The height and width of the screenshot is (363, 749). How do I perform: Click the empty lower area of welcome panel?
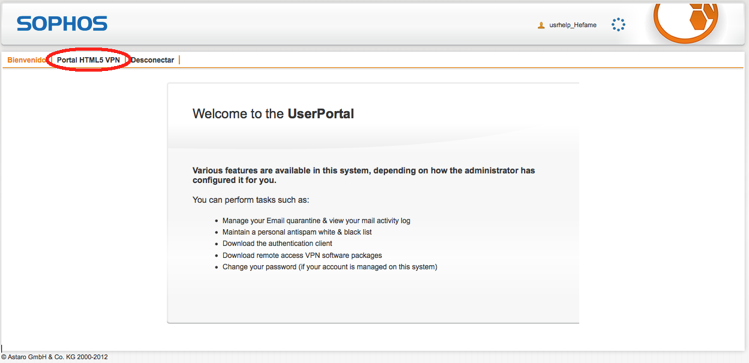373,299
